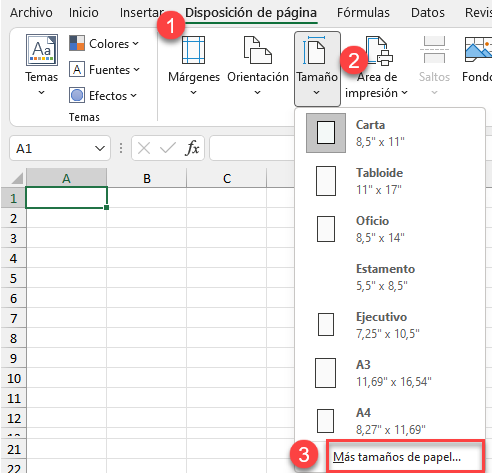Select column A header
The image size is (492, 473).
click(66, 178)
